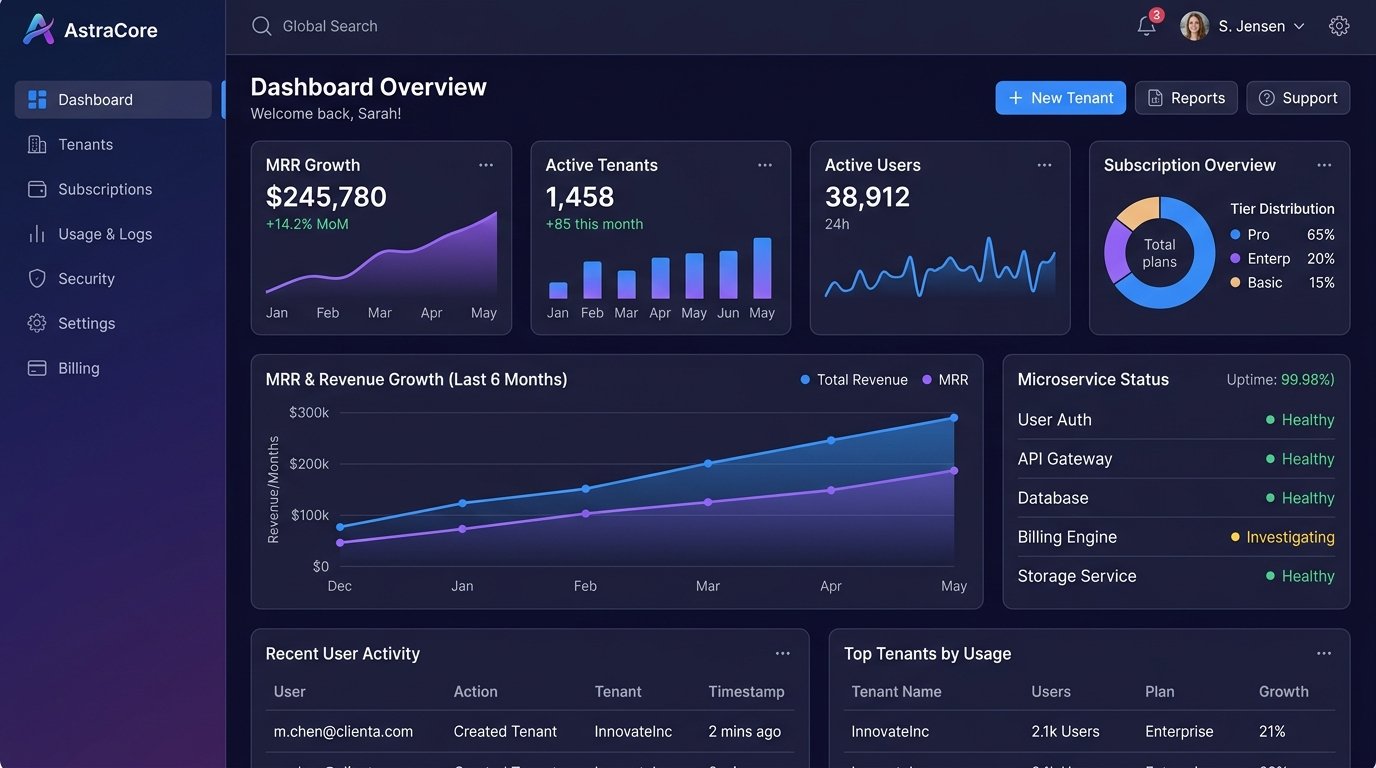Screen dimensions: 1376x768
Task: Open the Usage & Logs menu item
Action: [x=113, y=234]
